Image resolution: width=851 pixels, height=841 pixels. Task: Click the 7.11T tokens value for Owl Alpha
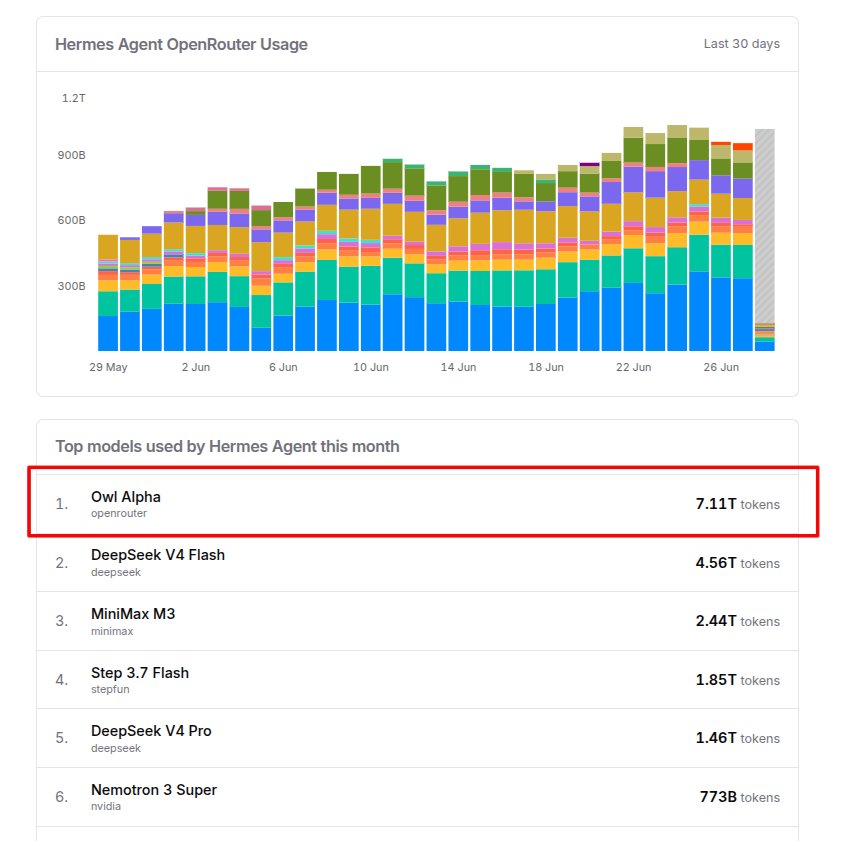[738, 504]
